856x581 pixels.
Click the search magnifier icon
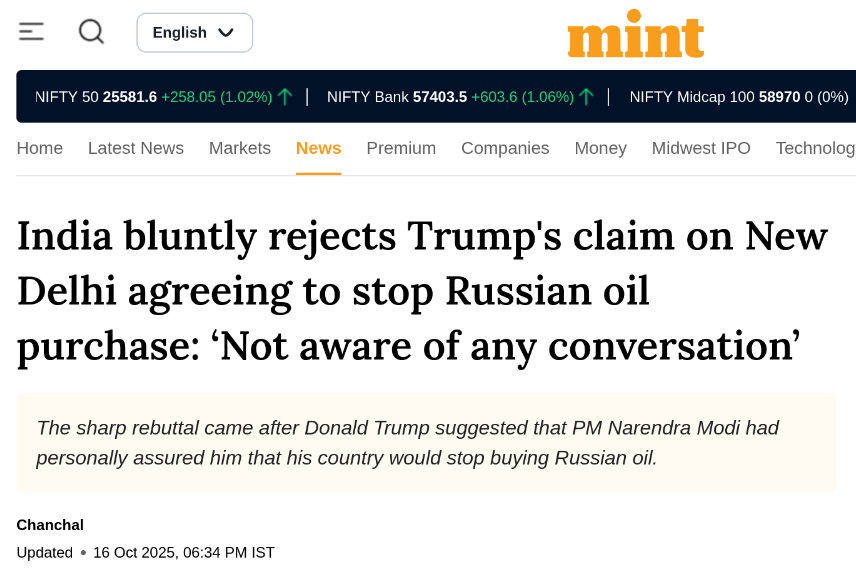pos(91,32)
